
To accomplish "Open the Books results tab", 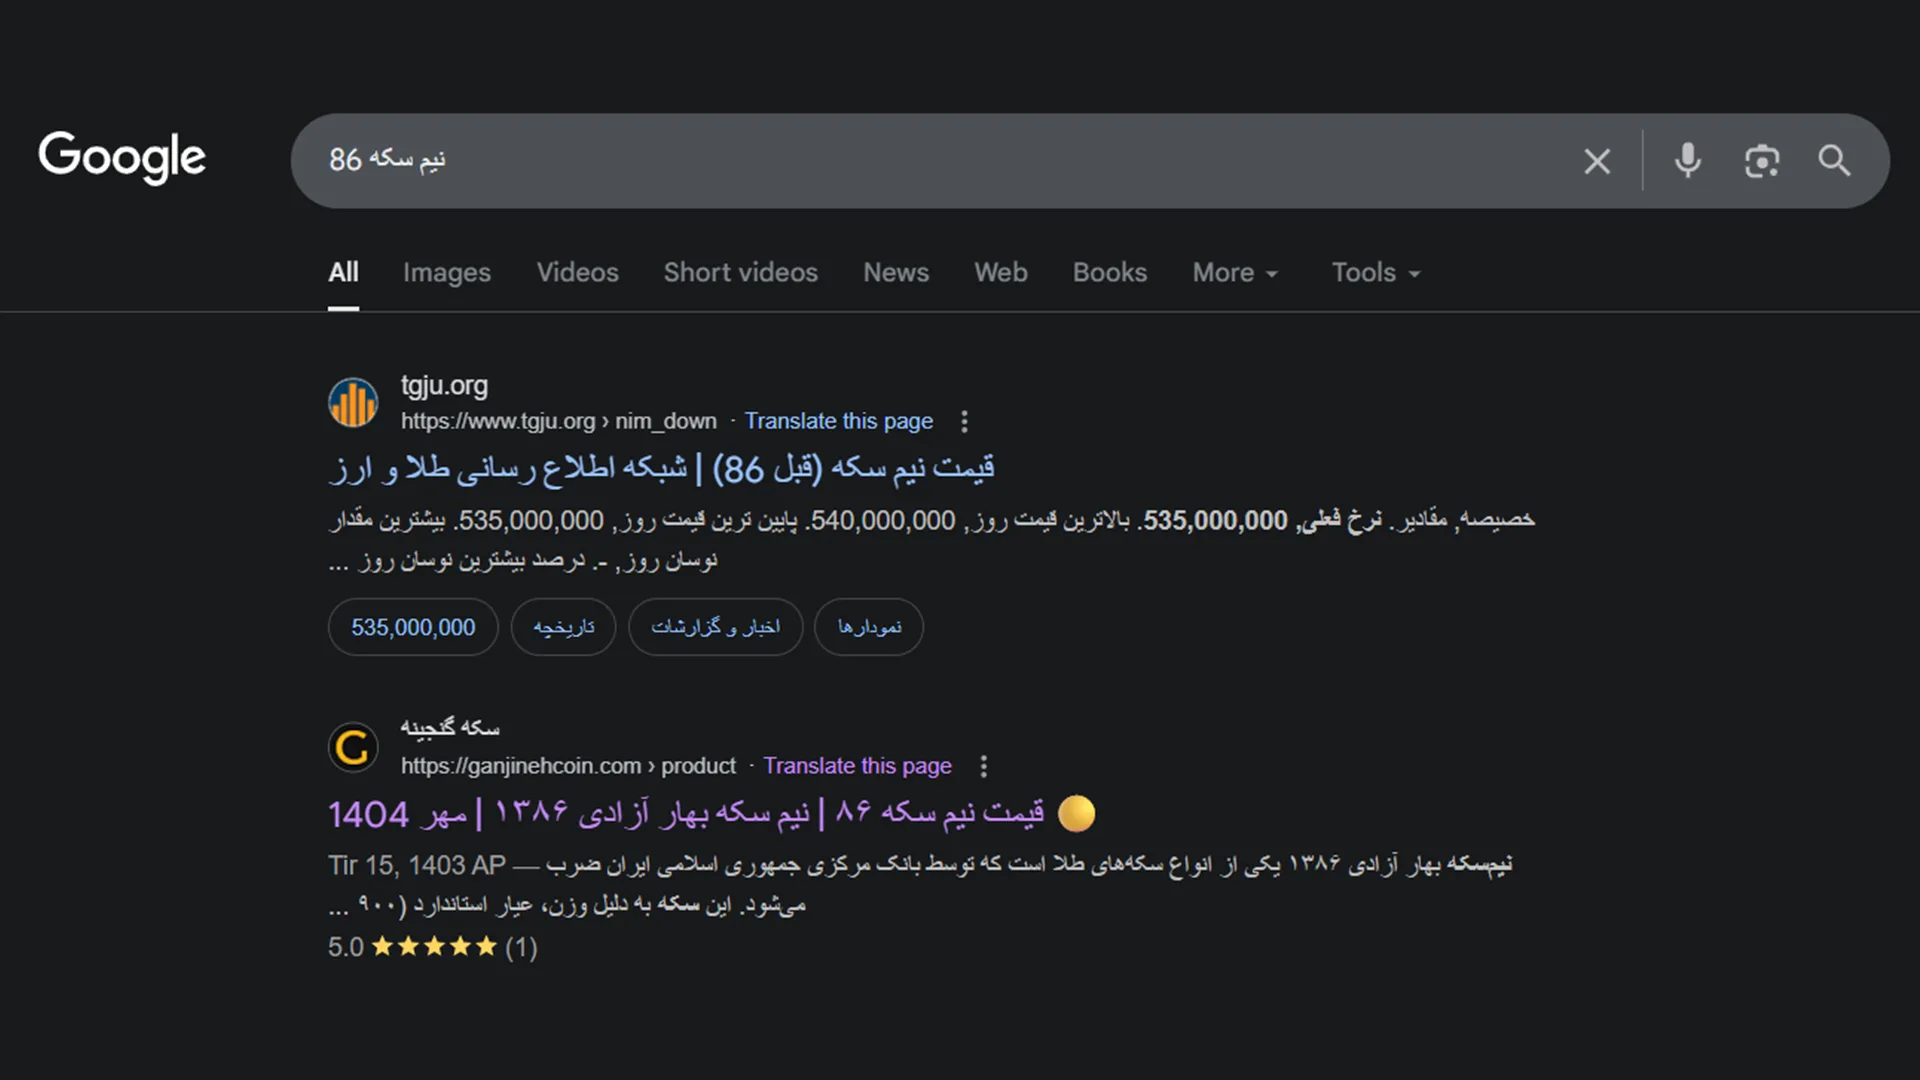I will [1109, 273].
